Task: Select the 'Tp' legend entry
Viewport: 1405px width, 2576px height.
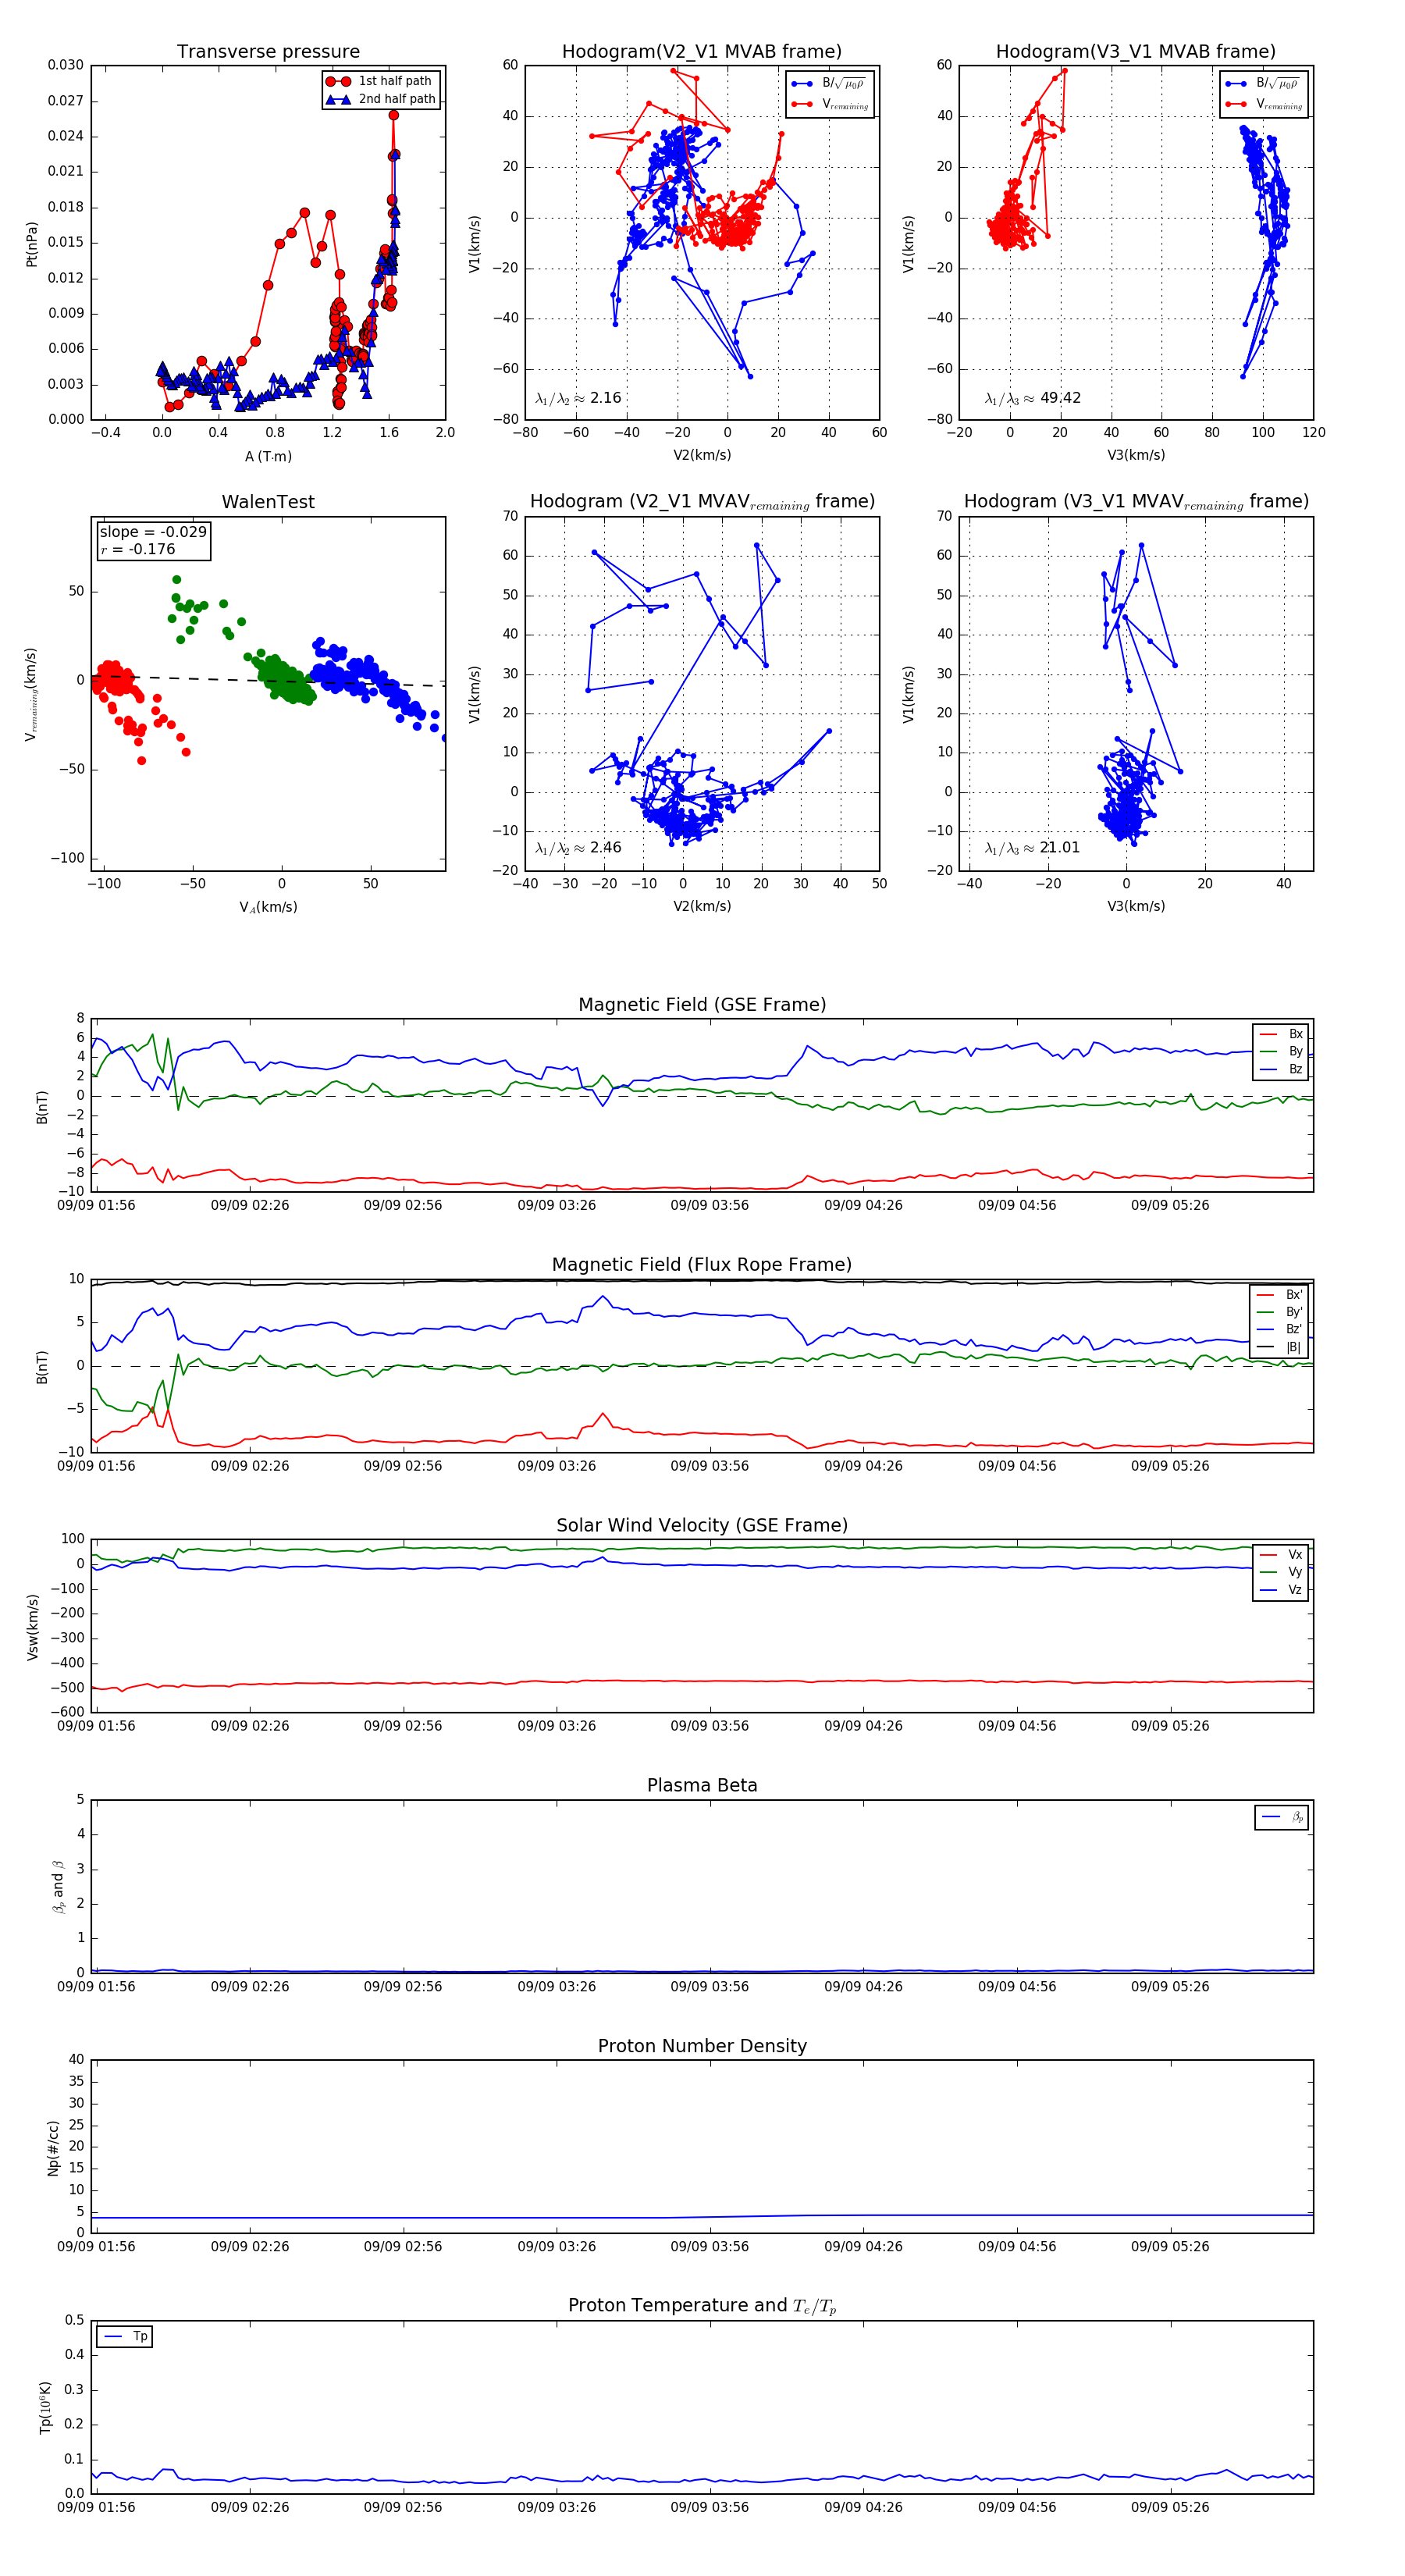Action: click(x=125, y=2337)
